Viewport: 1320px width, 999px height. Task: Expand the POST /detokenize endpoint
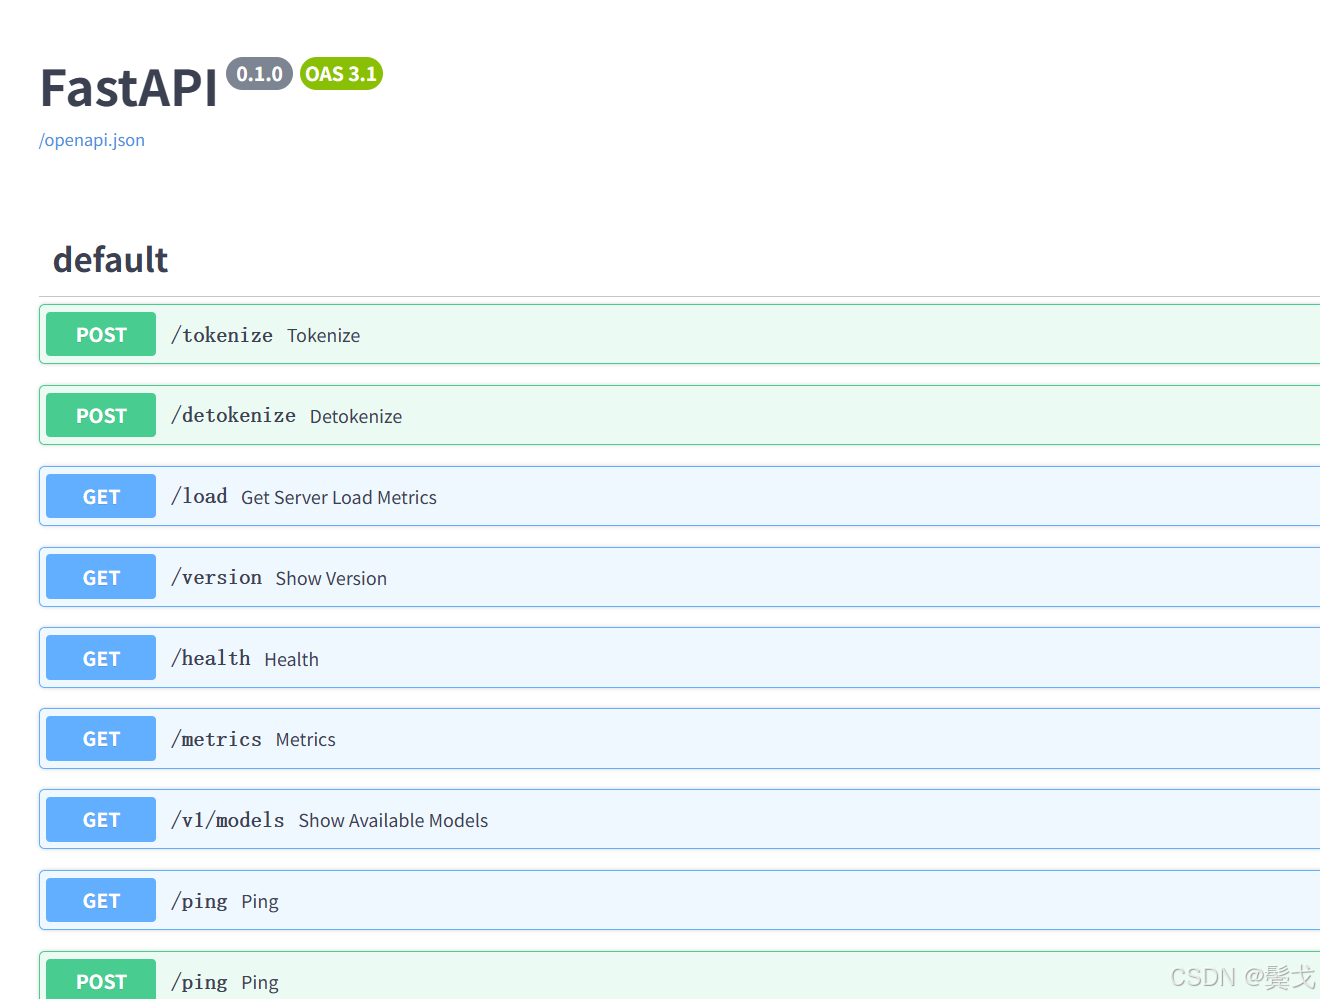[680, 415]
